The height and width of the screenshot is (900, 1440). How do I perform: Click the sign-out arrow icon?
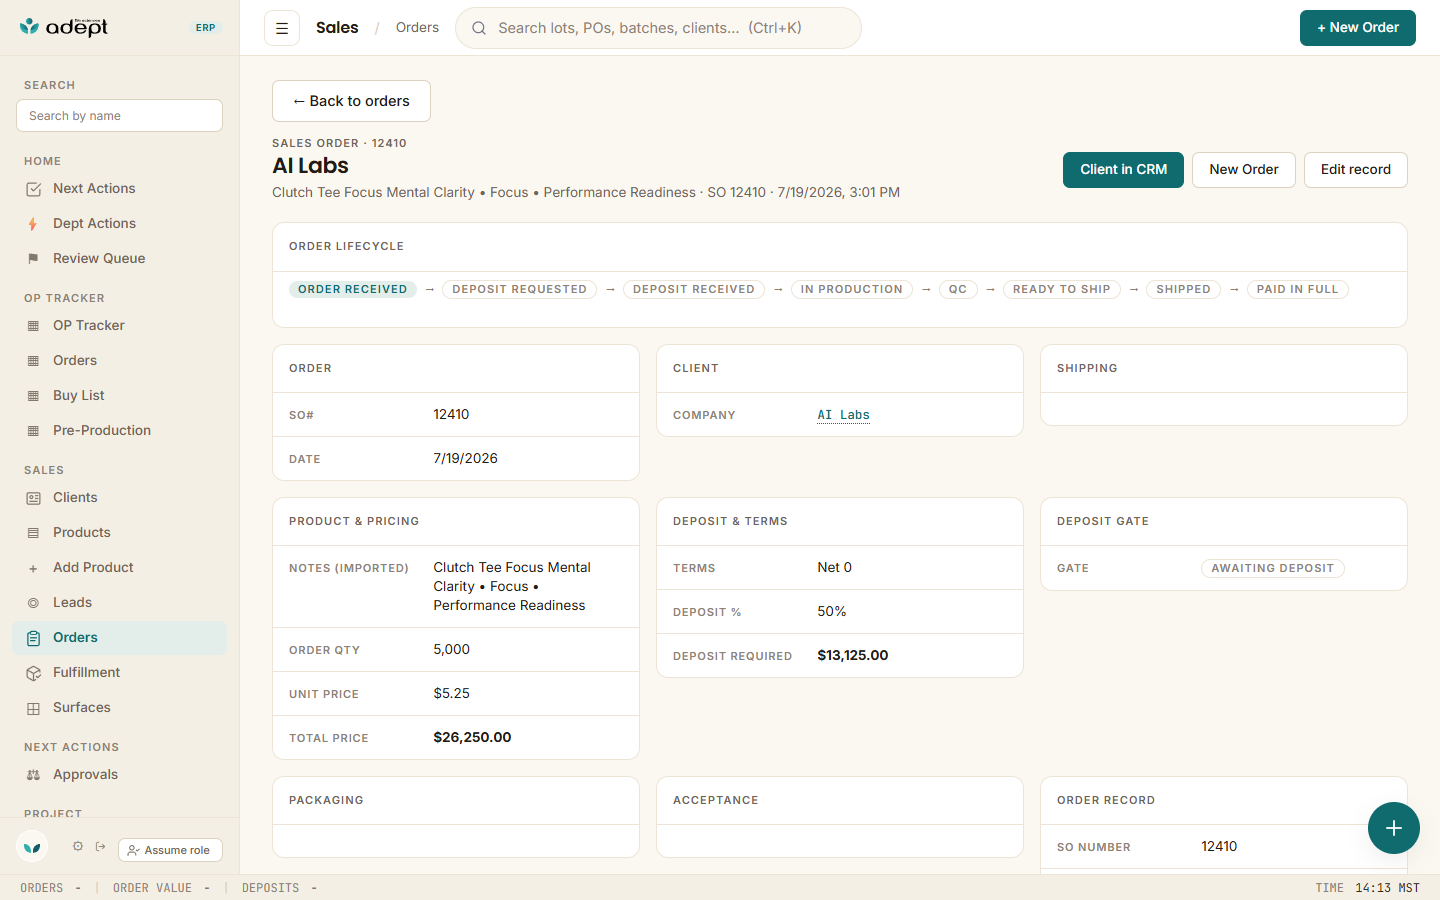pyautogui.click(x=101, y=846)
